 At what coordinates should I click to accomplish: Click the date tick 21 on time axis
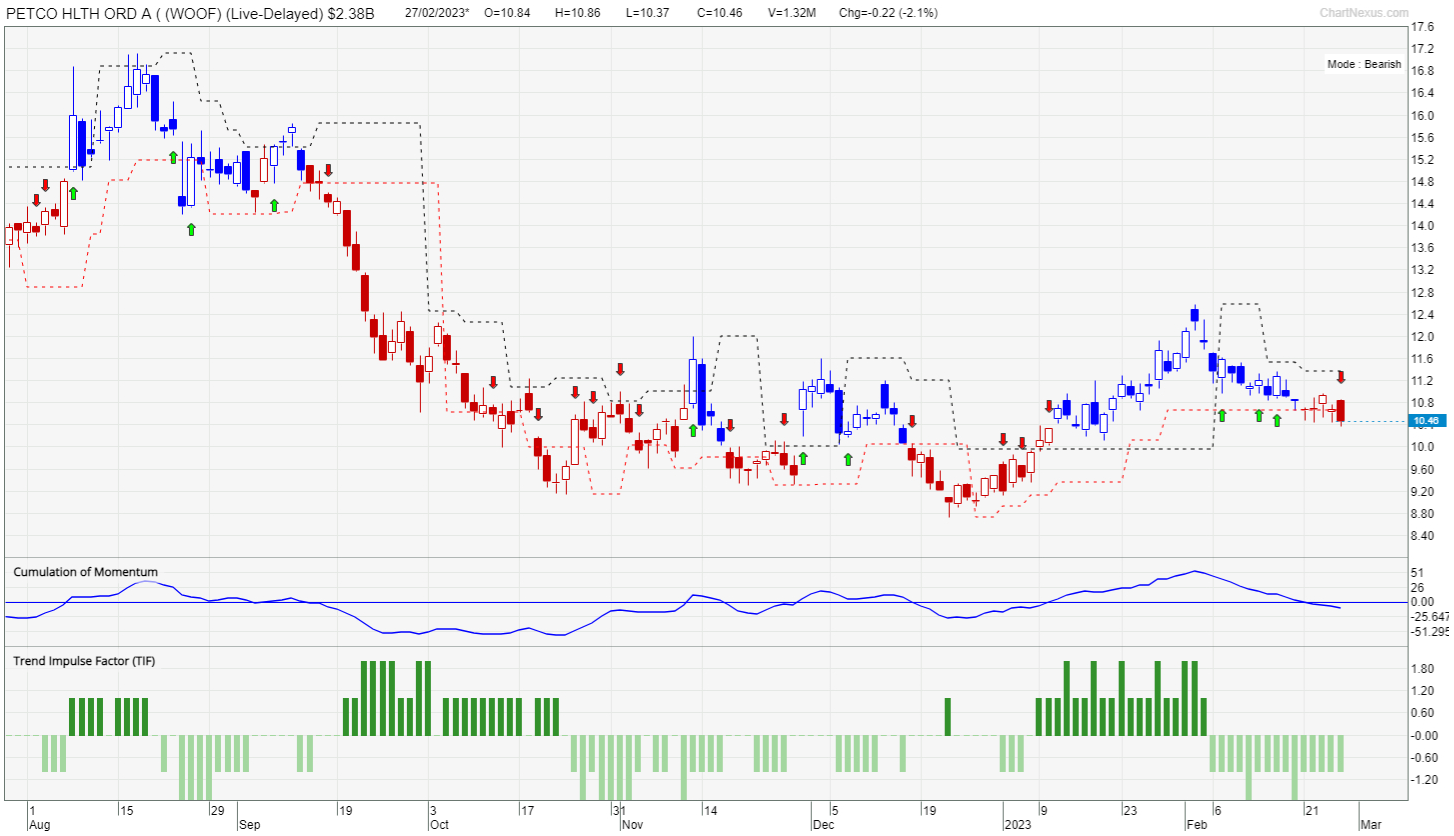(x=1311, y=811)
